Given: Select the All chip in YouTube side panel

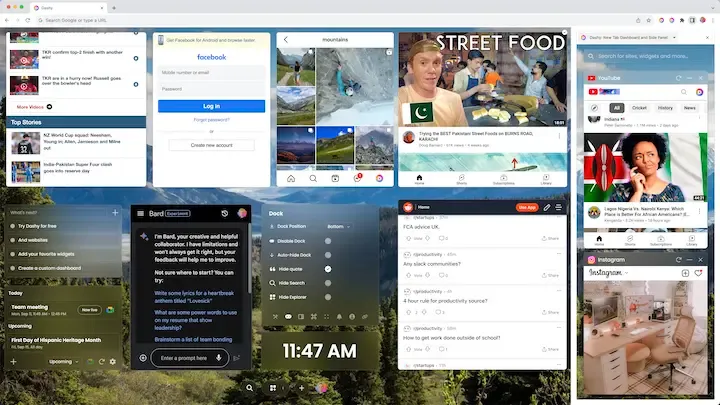Looking at the screenshot, I should (x=617, y=108).
